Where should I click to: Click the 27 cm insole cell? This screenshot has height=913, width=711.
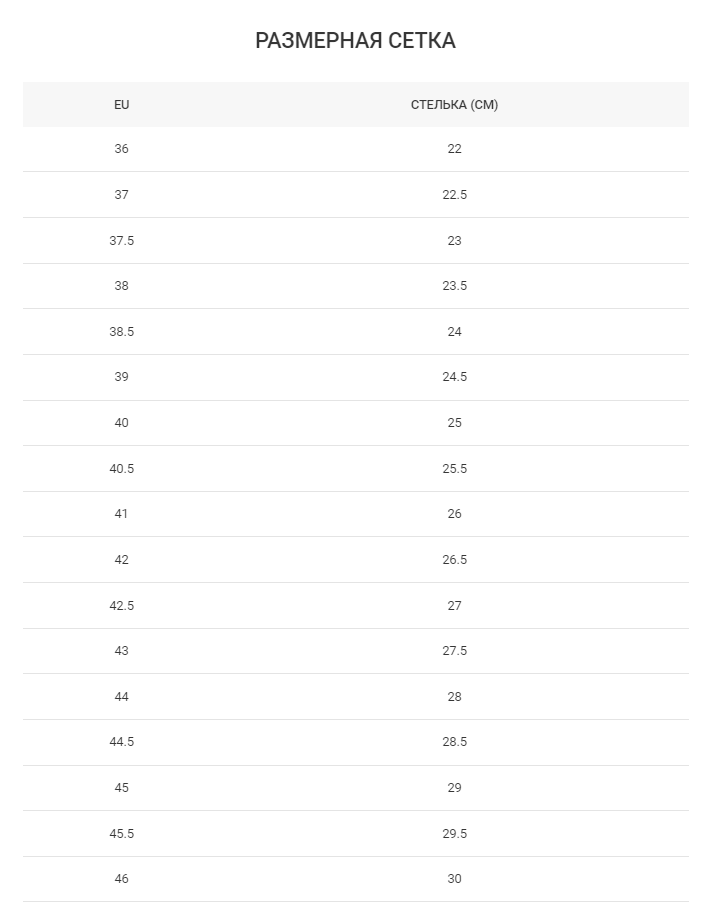coord(454,606)
